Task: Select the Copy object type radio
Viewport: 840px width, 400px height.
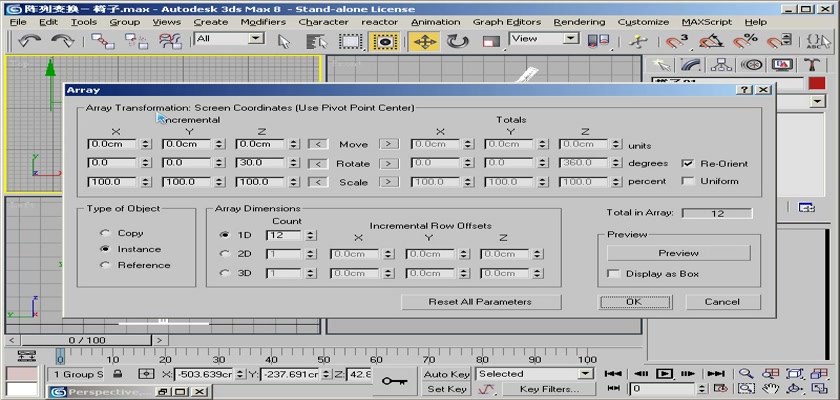Action: click(x=105, y=233)
